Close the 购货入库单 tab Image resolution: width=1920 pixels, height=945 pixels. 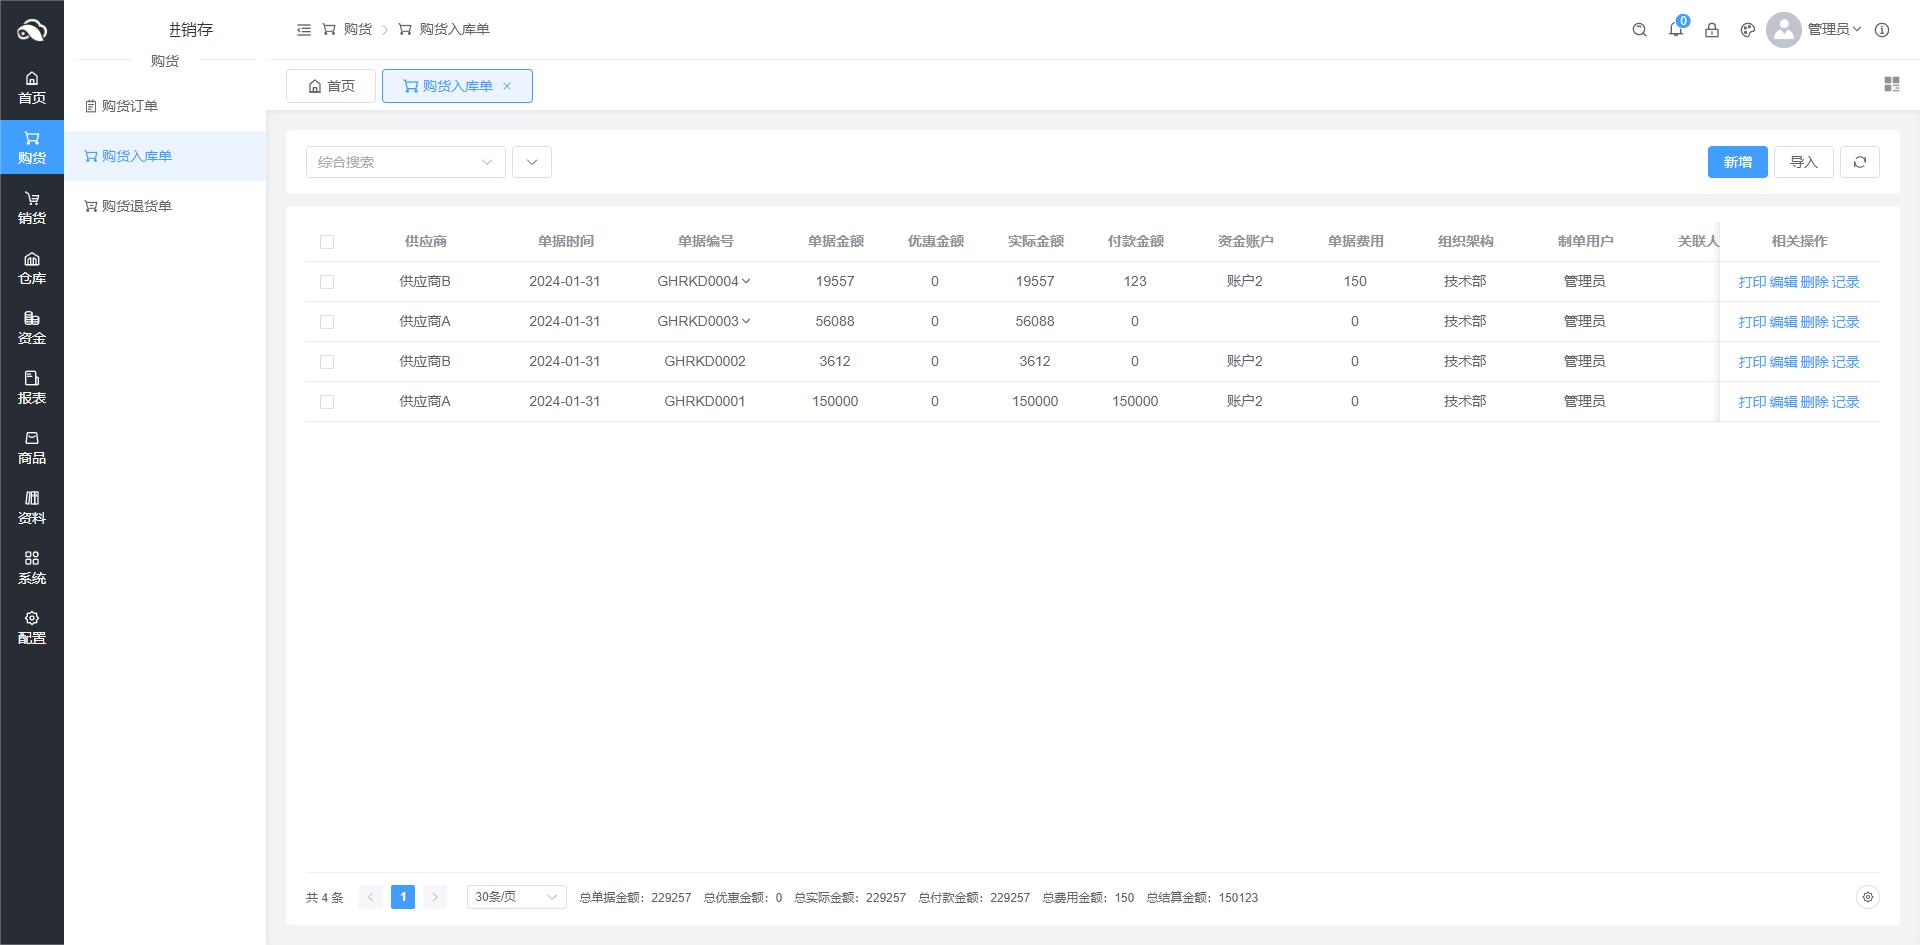click(x=507, y=86)
